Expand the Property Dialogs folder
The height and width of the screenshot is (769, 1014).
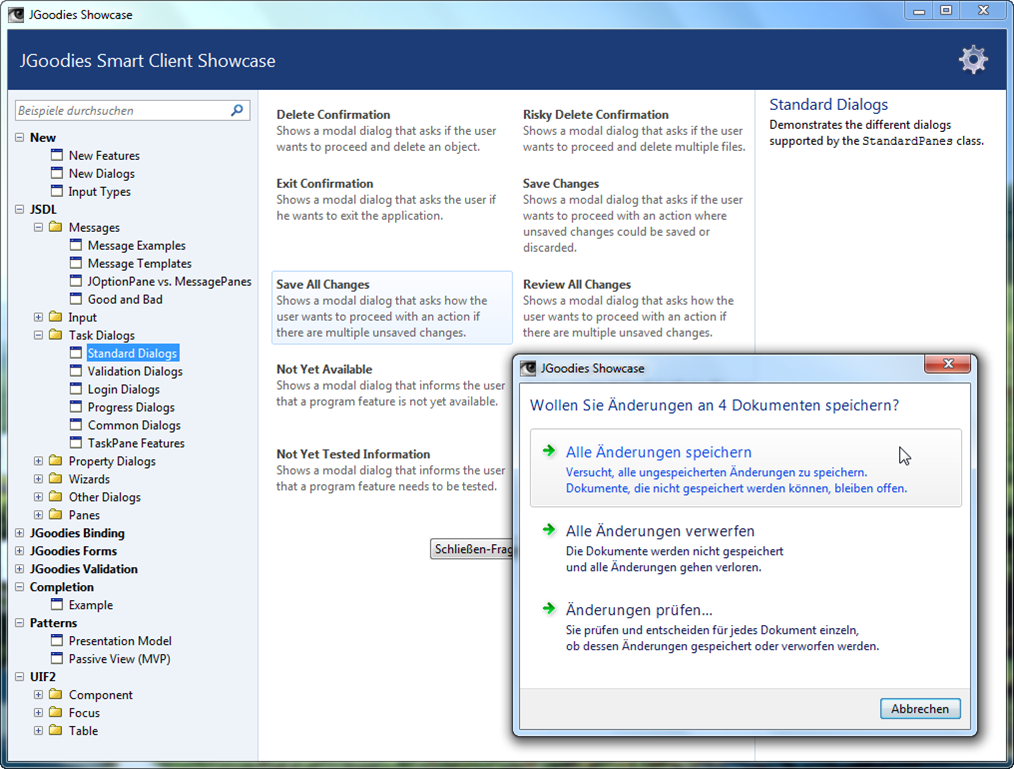pyautogui.click(x=38, y=460)
